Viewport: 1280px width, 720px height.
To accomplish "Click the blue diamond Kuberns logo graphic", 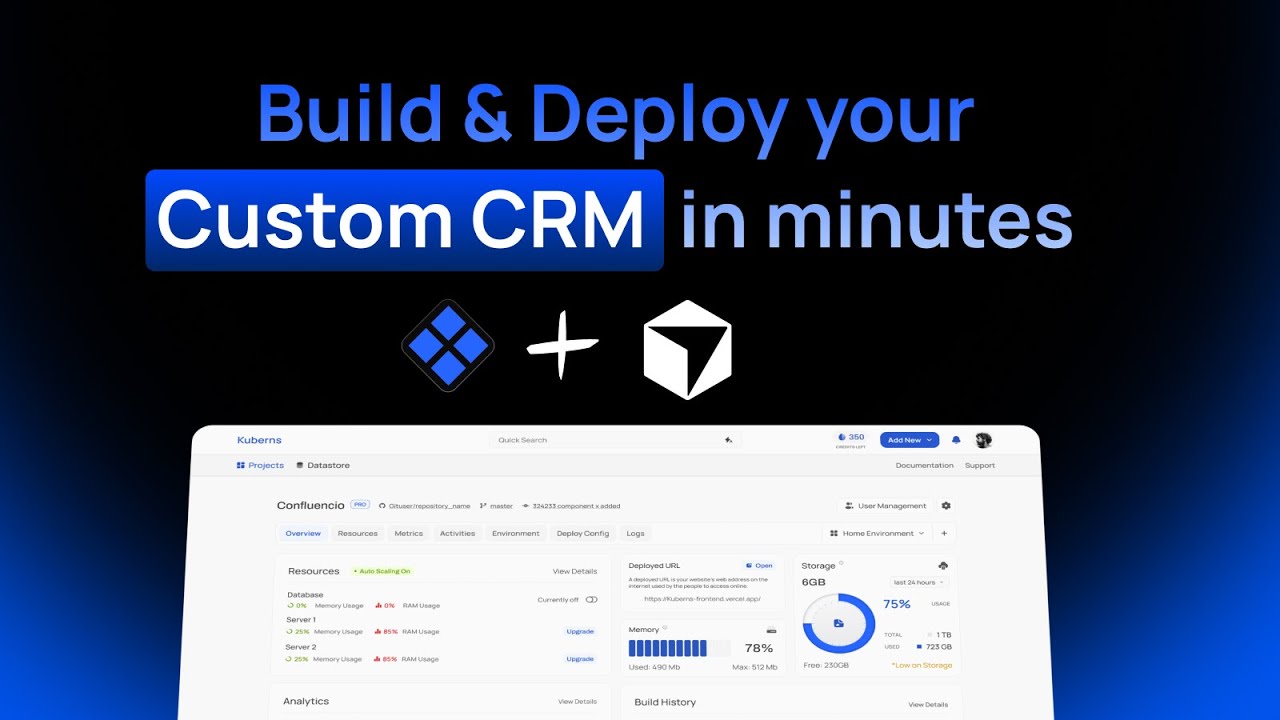I will [x=447, y=346].
